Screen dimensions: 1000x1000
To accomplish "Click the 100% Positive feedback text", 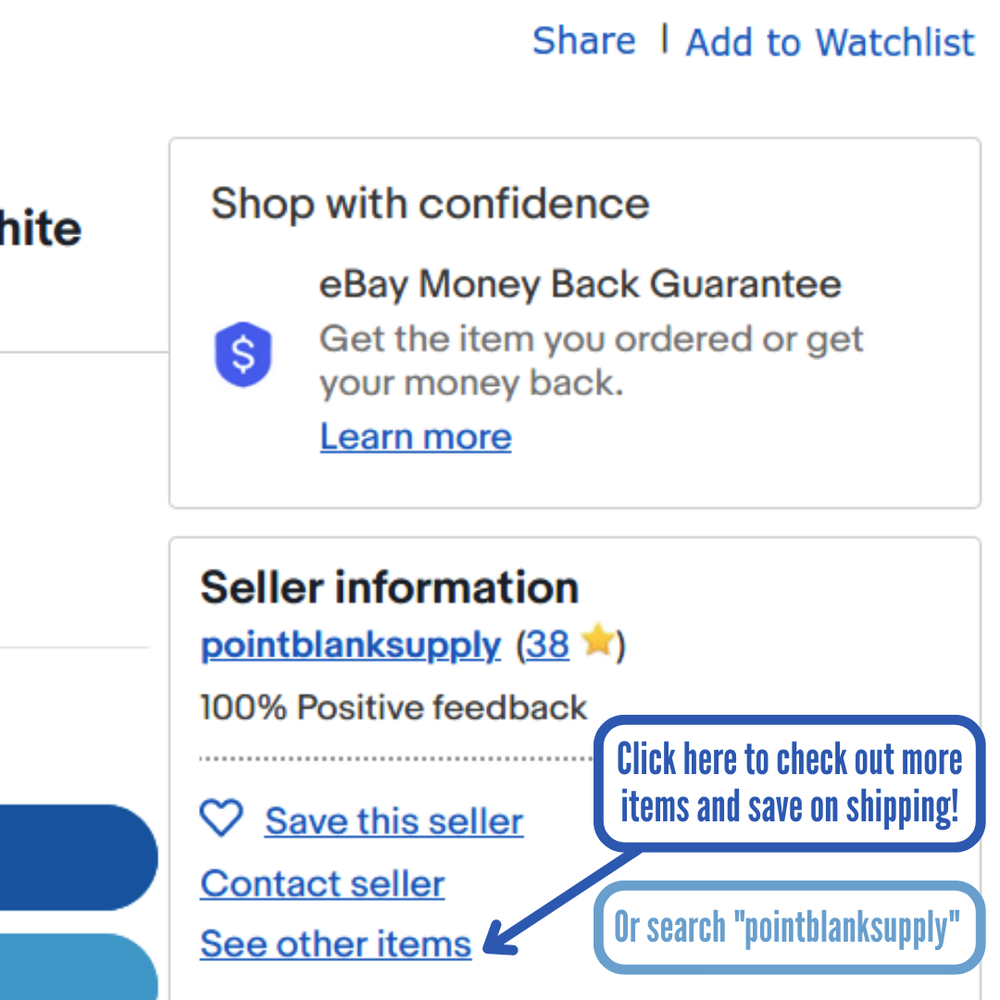I will [393, 708].
